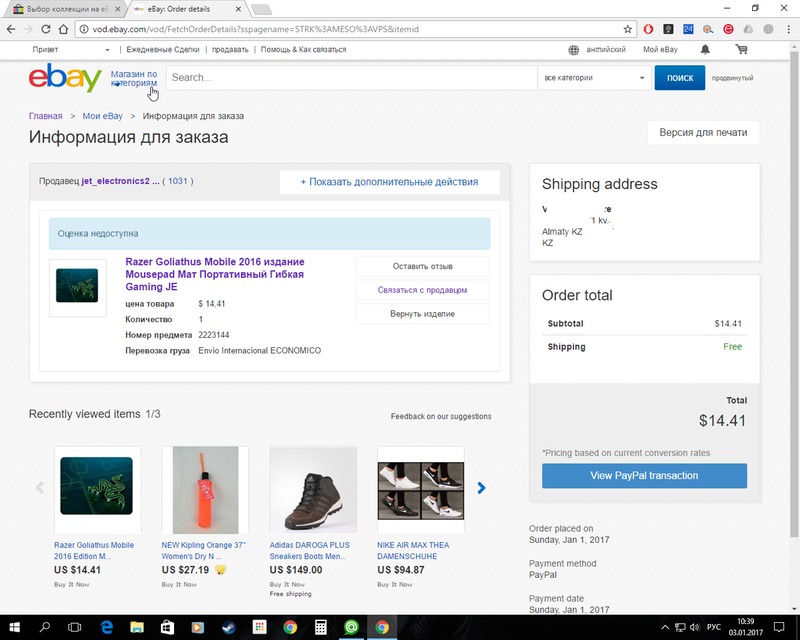Open the Razer Goliathus order item title
This screenshot has width=800, height=640.
215,274
